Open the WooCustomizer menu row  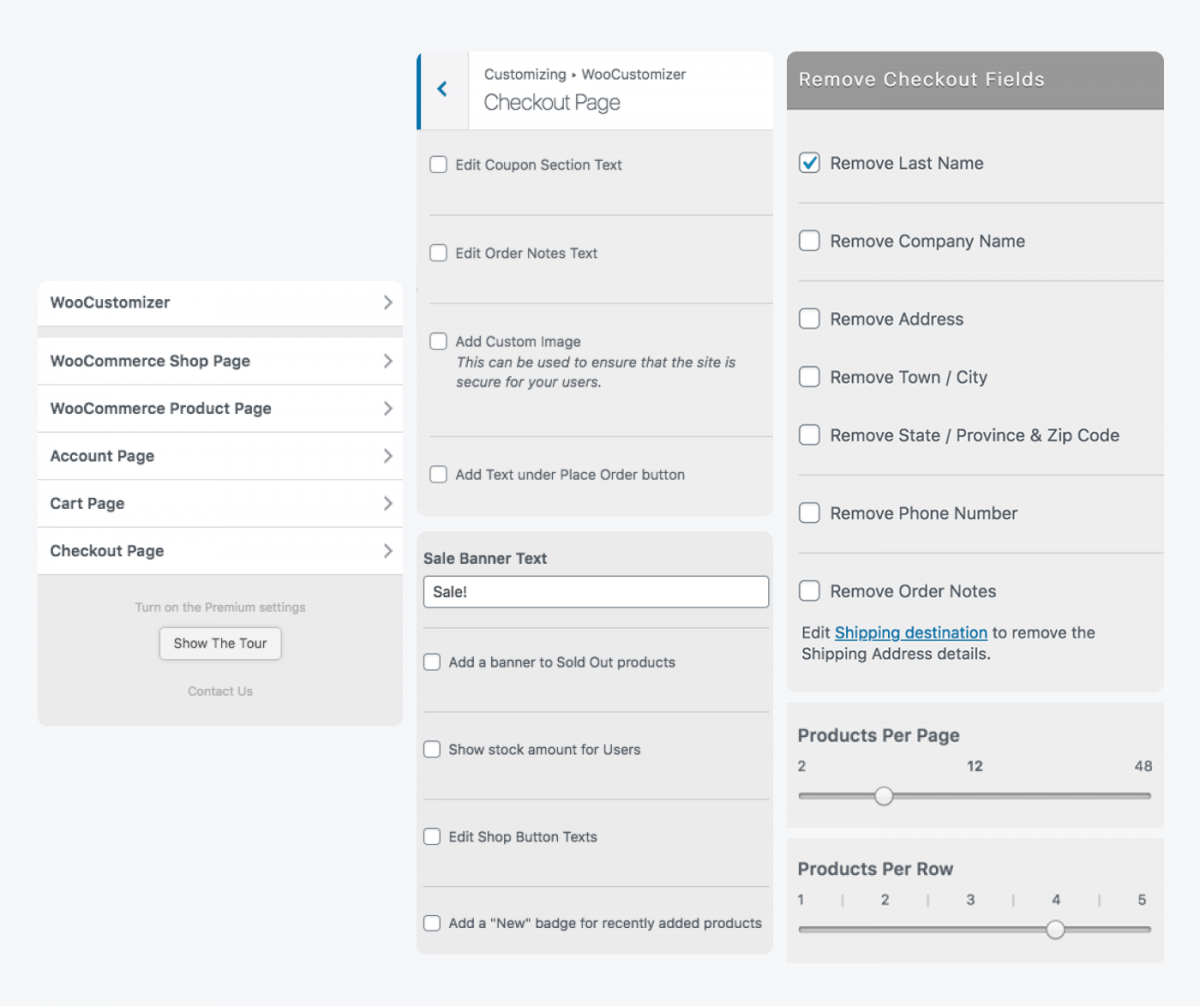[x=220, y=303]
